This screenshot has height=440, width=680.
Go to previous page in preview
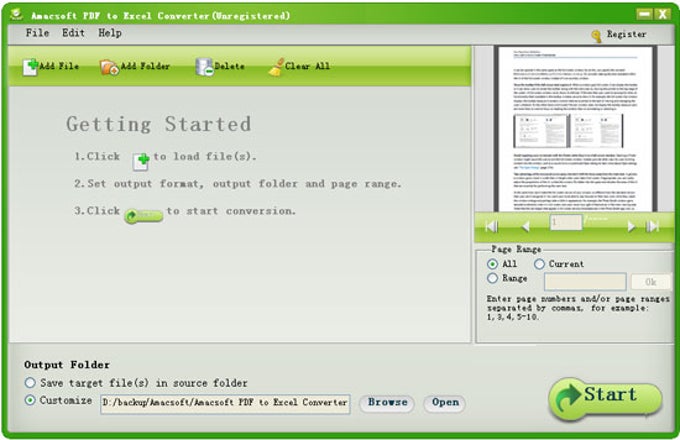point(526,226)
